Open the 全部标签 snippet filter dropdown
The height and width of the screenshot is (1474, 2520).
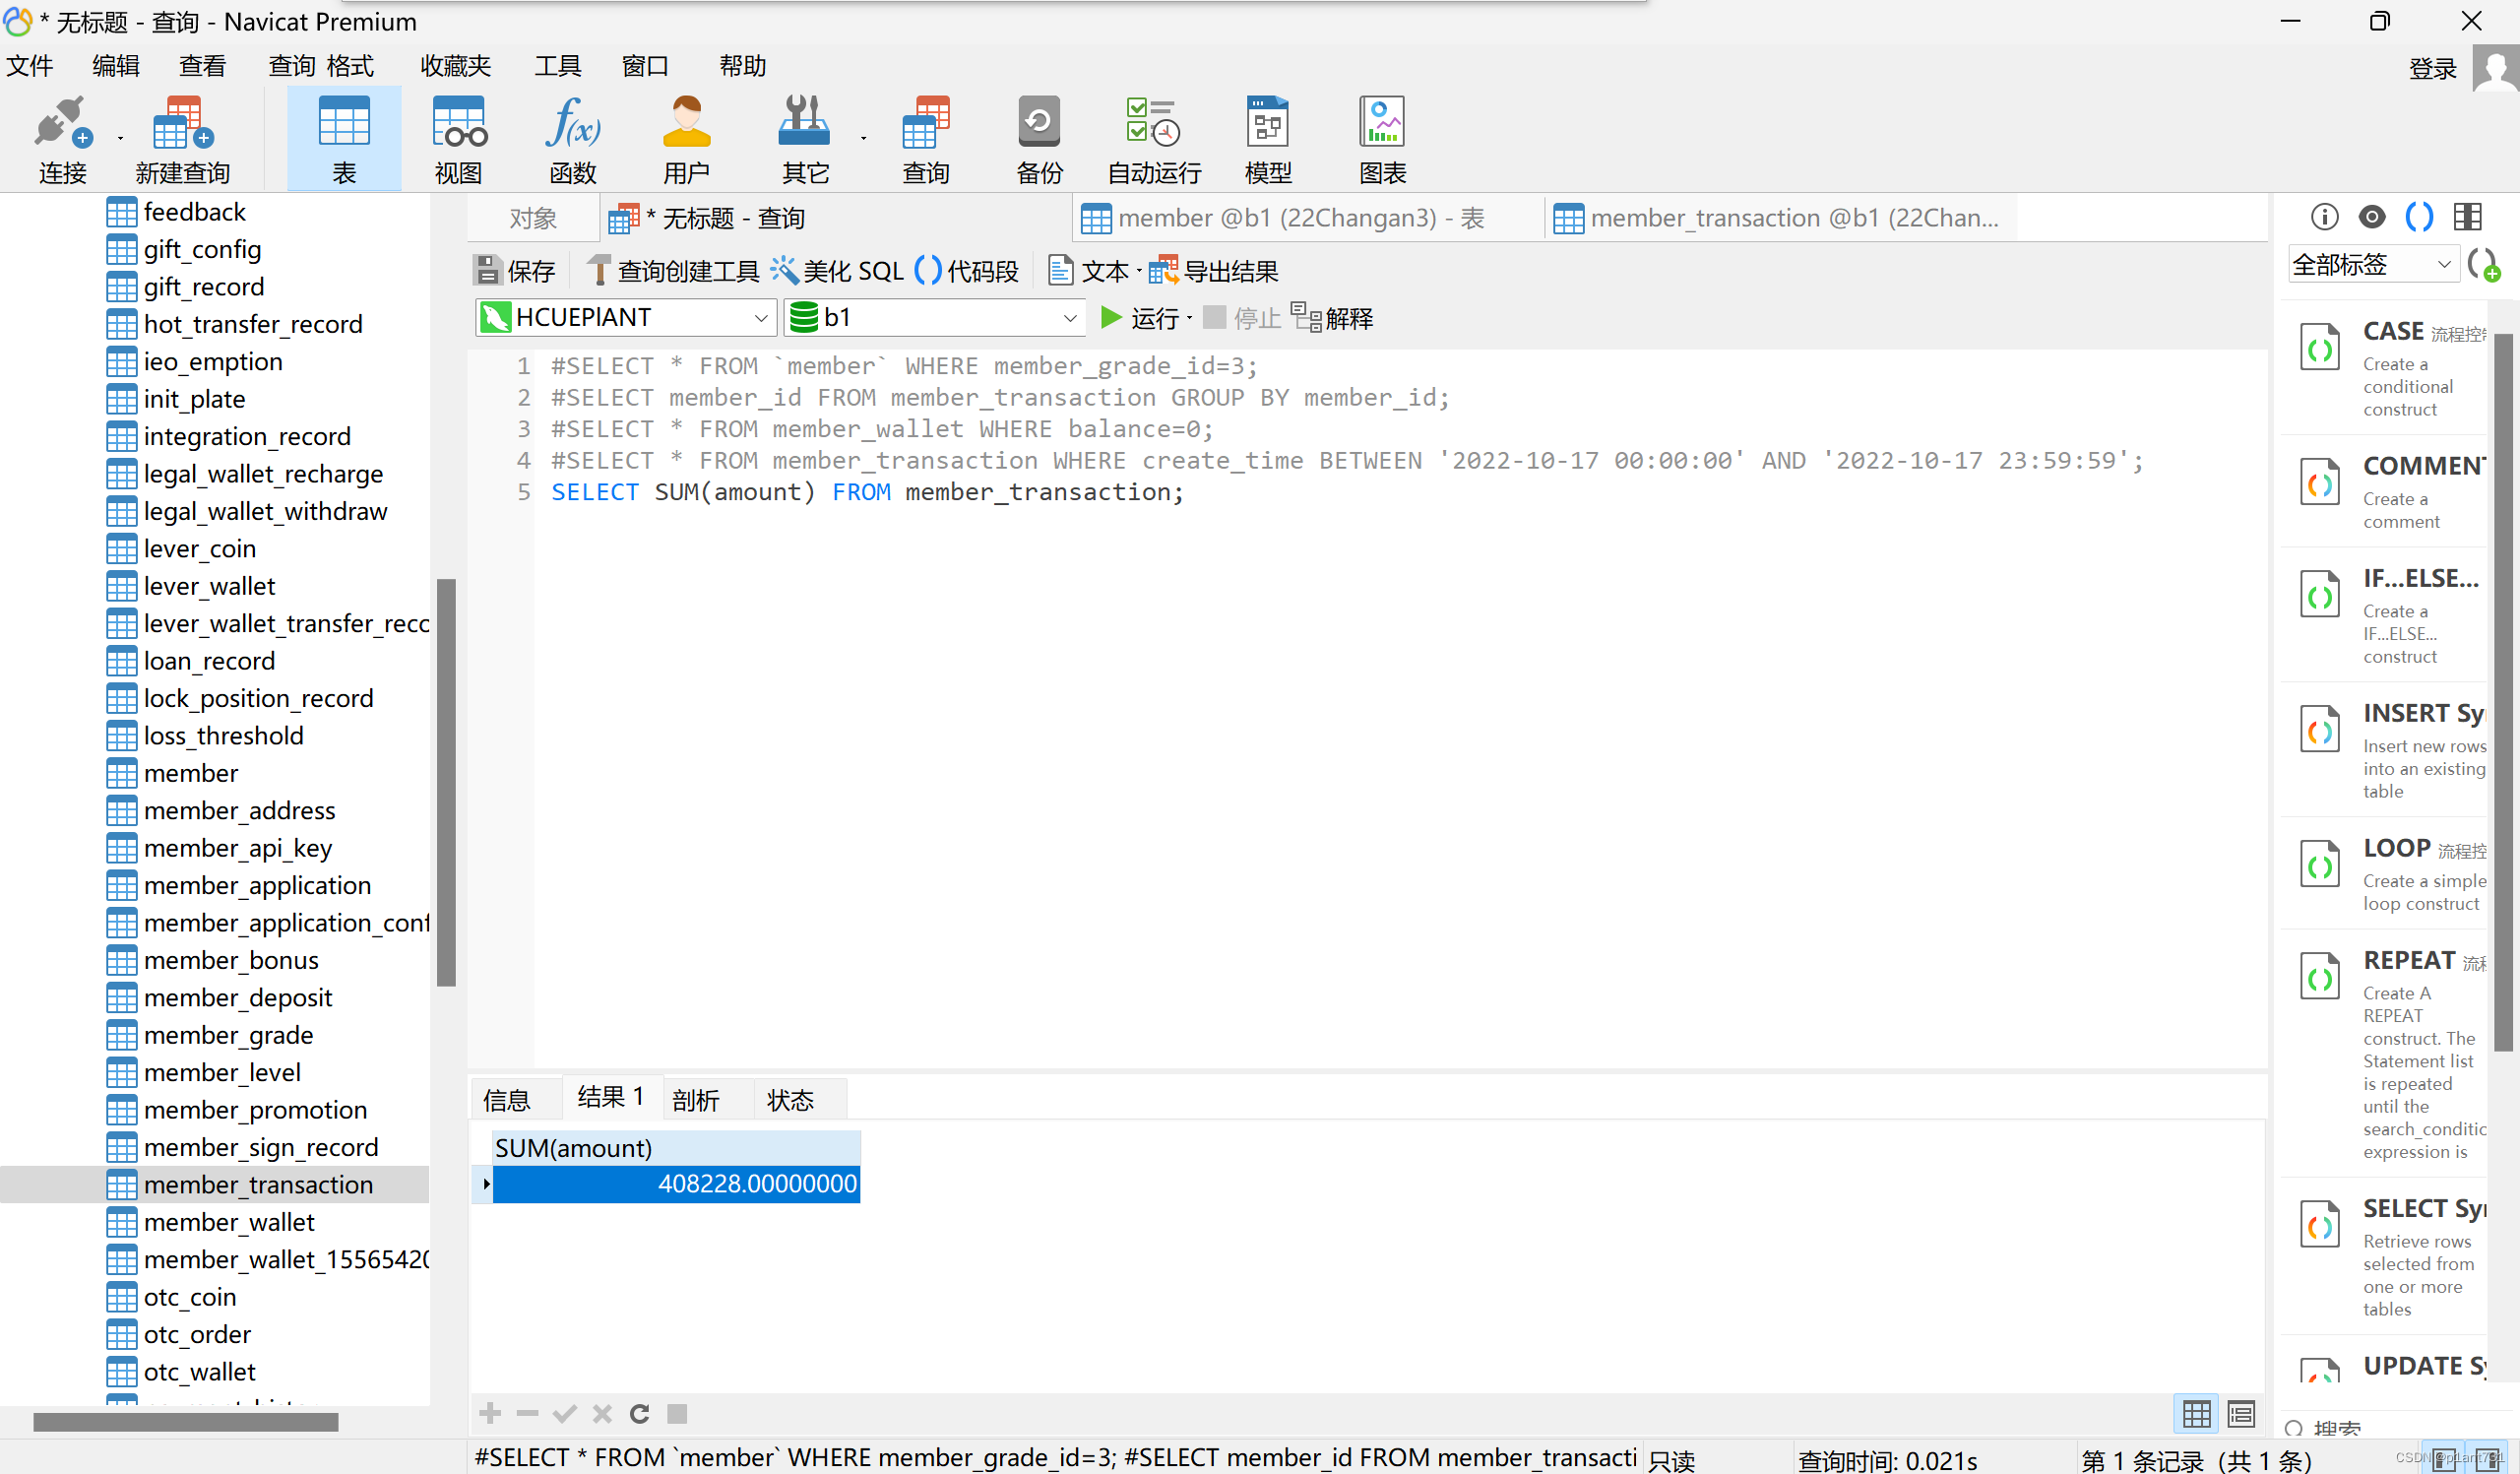tap(2443, 265)
